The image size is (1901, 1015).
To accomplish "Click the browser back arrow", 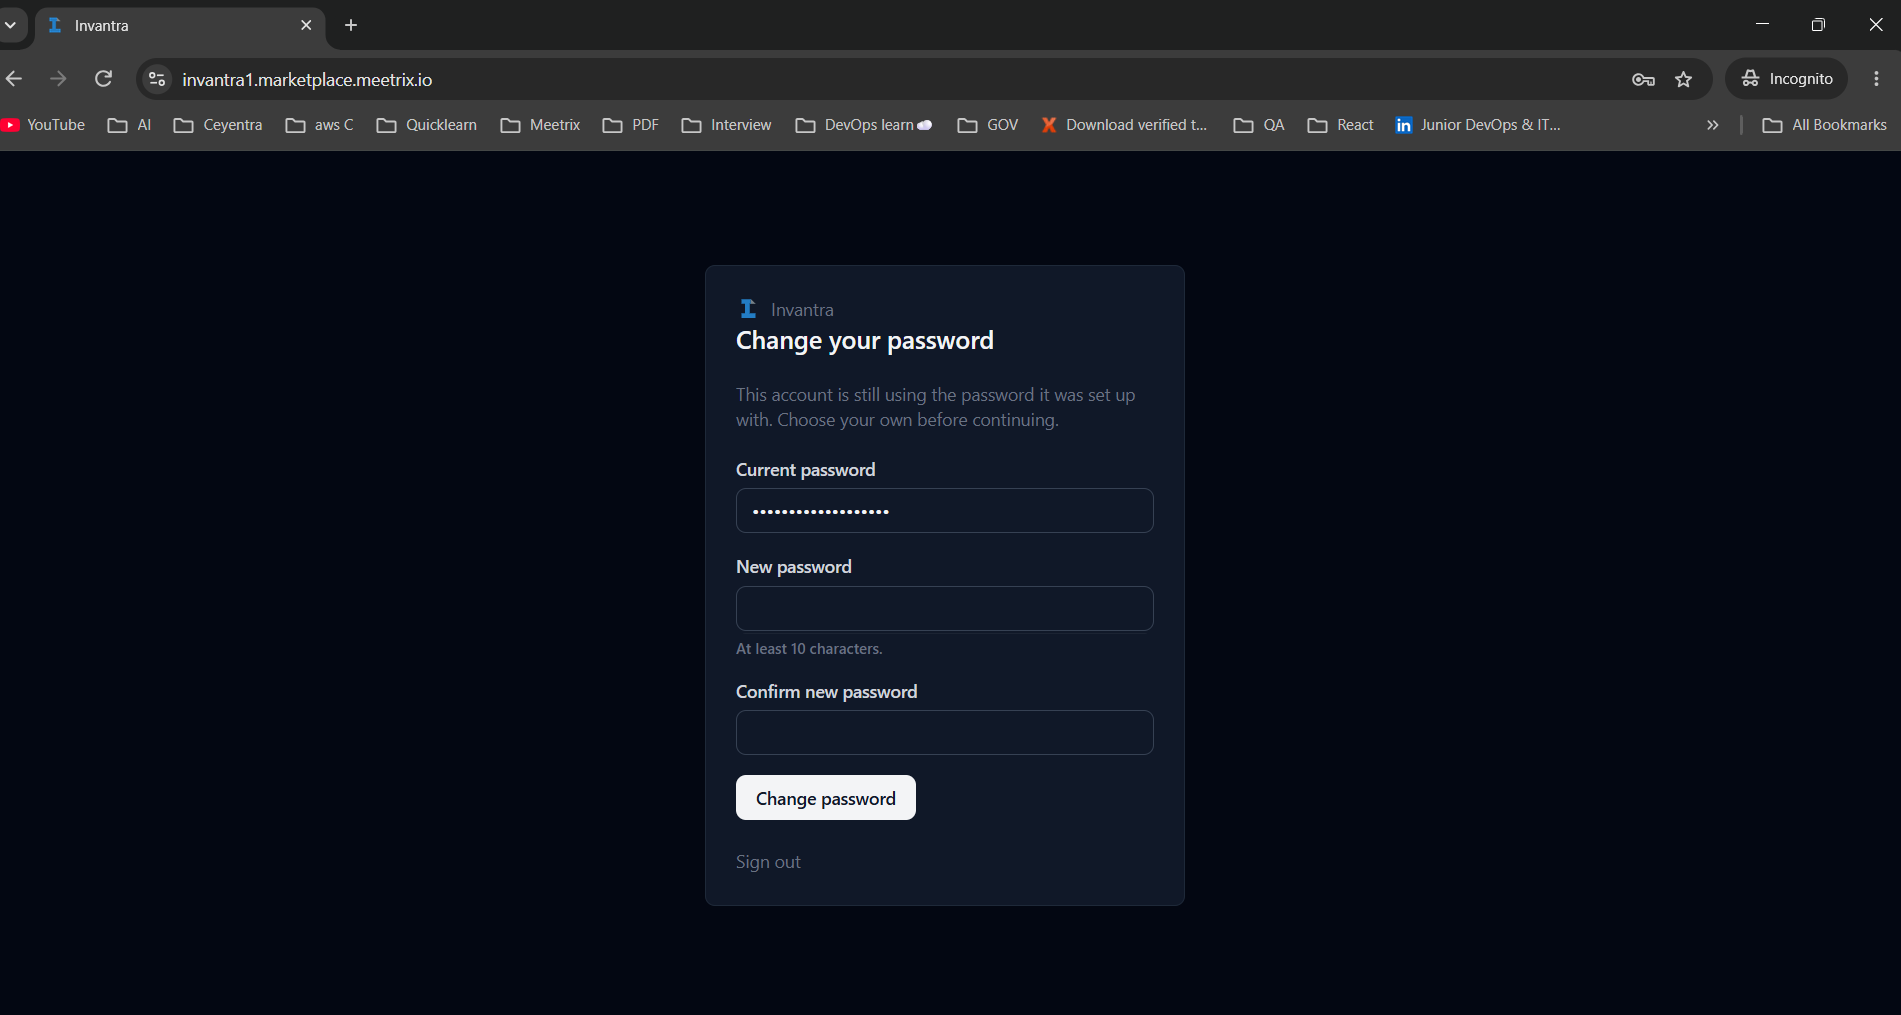I will [x=14, y=78].
